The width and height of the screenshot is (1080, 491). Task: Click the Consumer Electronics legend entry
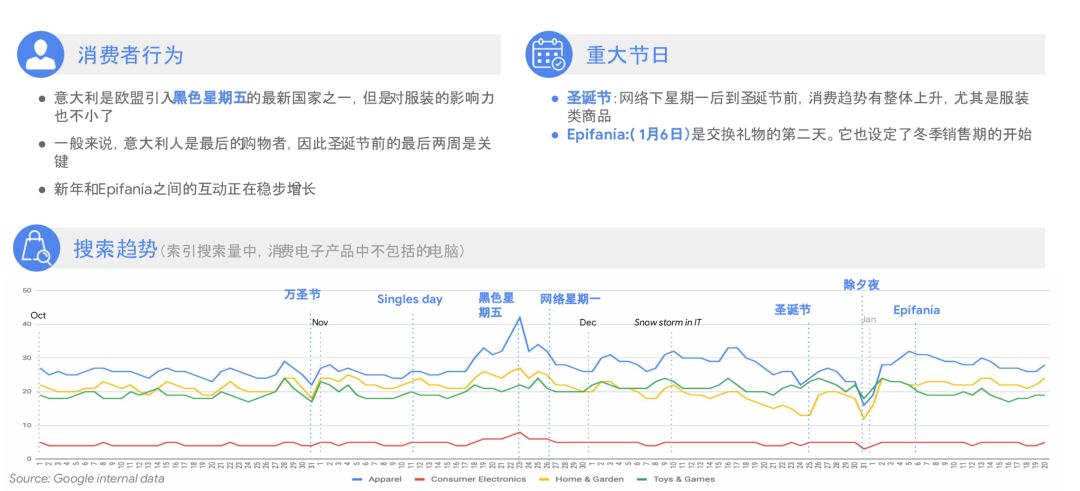pyautogui.click(x=470, y=479)
